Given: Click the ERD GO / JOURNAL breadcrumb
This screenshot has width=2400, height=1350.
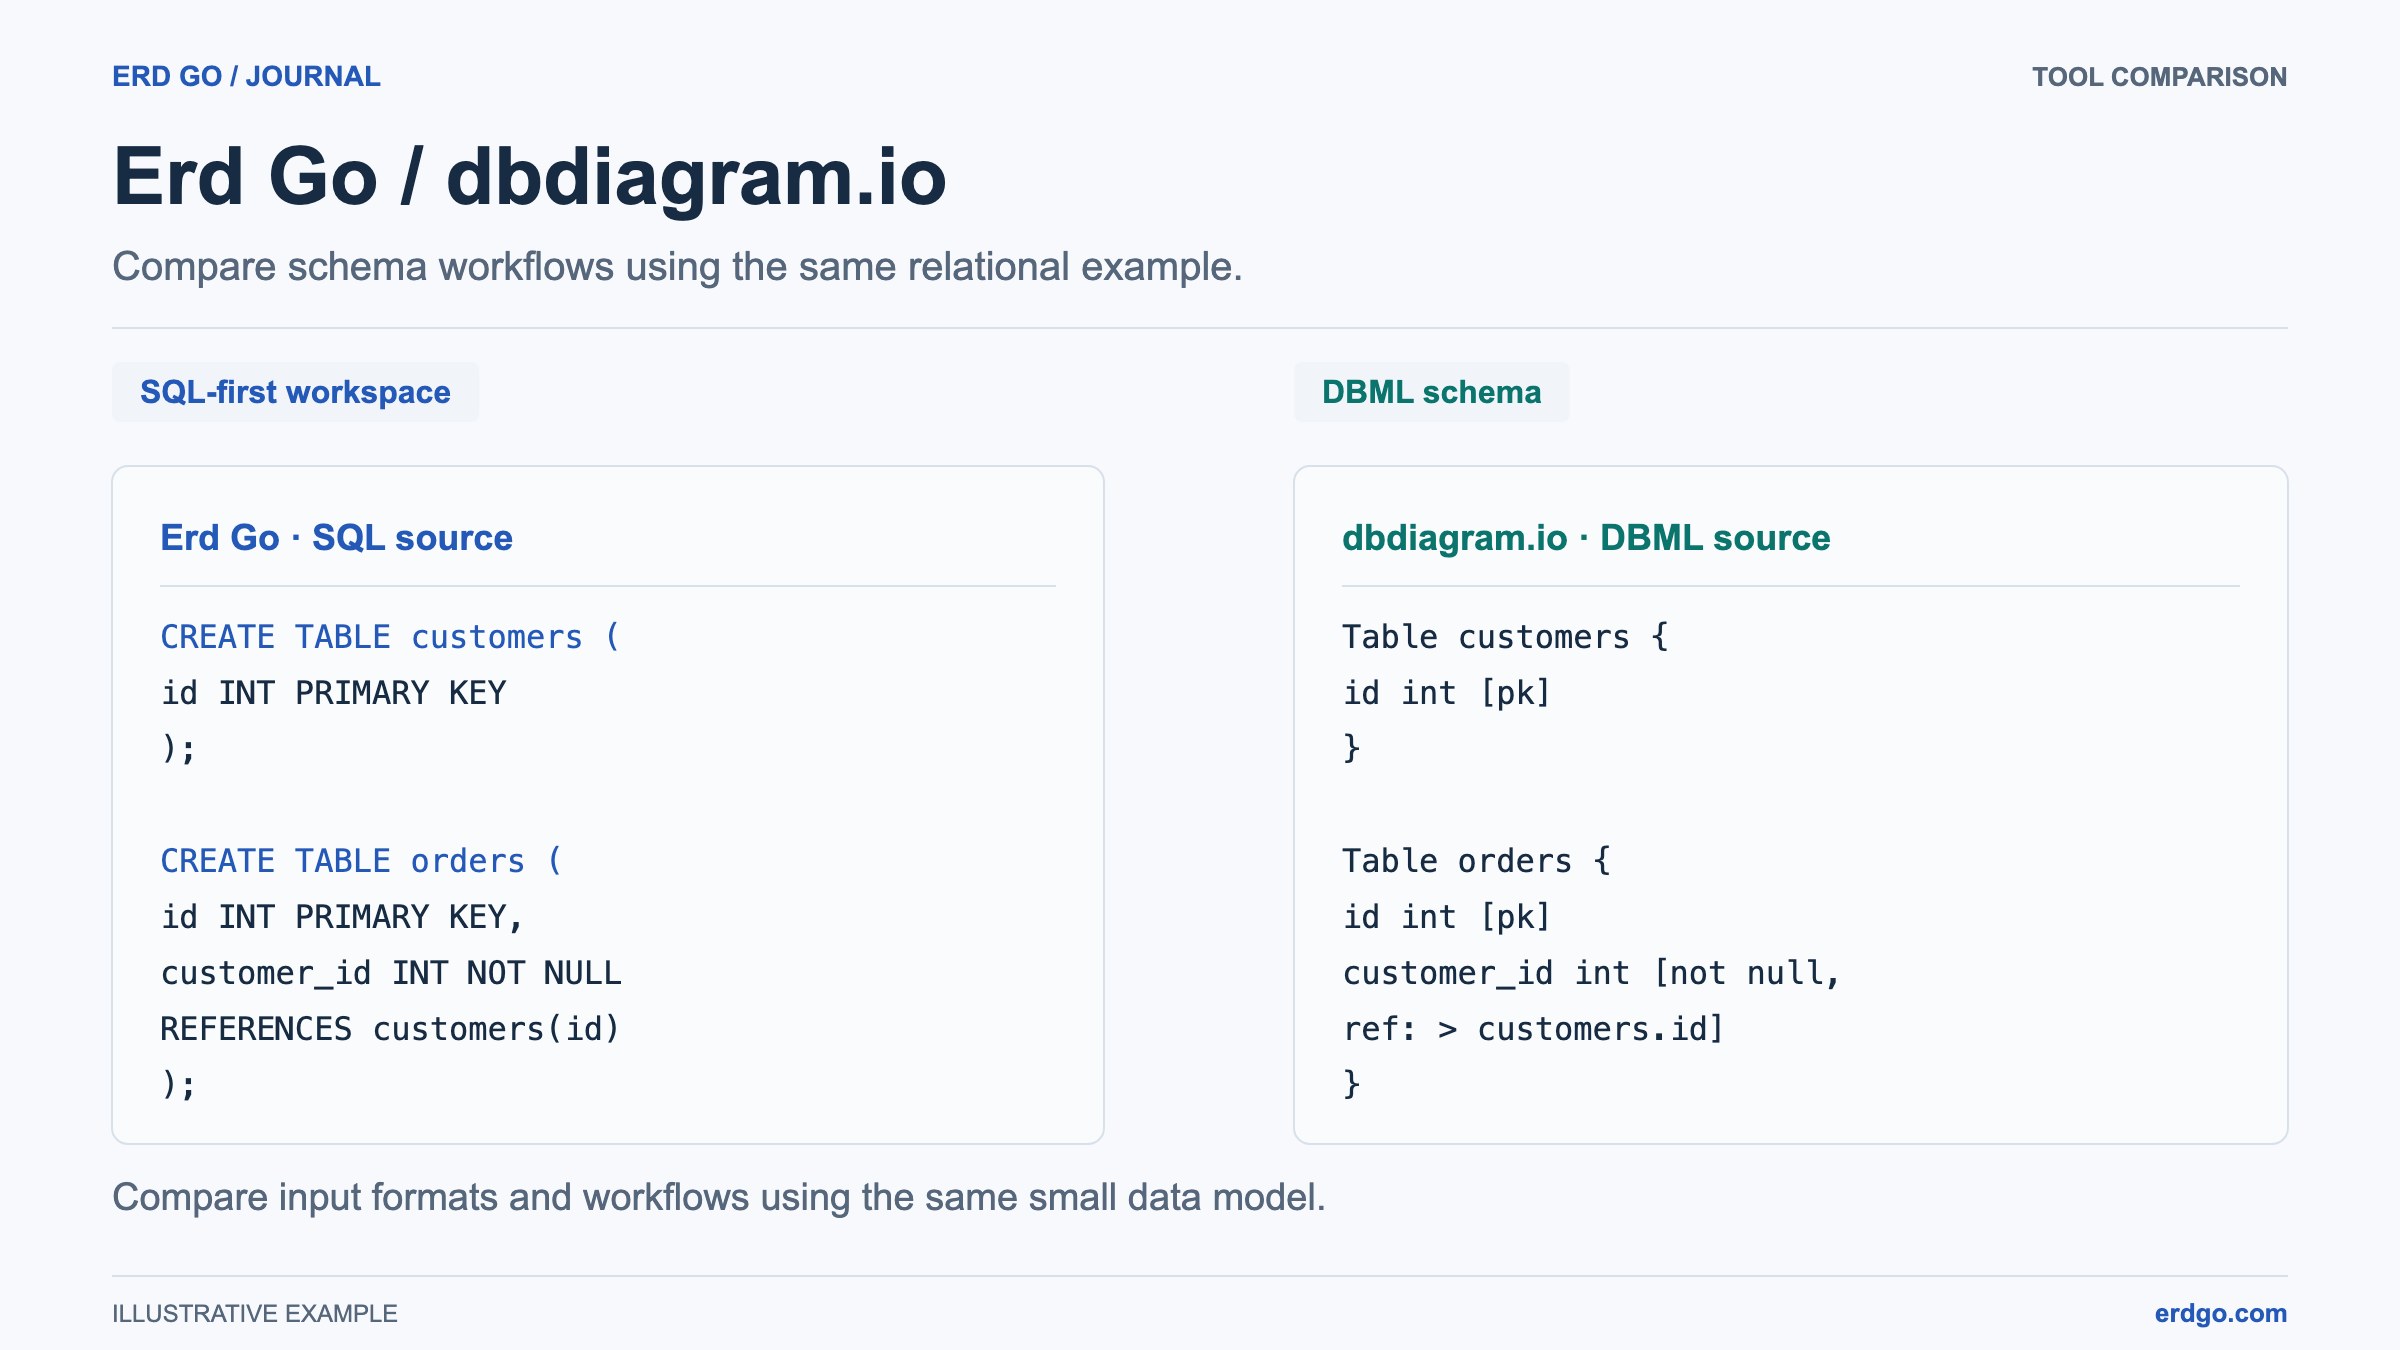Looking at the screenshot, I should (x=246, y=77).
